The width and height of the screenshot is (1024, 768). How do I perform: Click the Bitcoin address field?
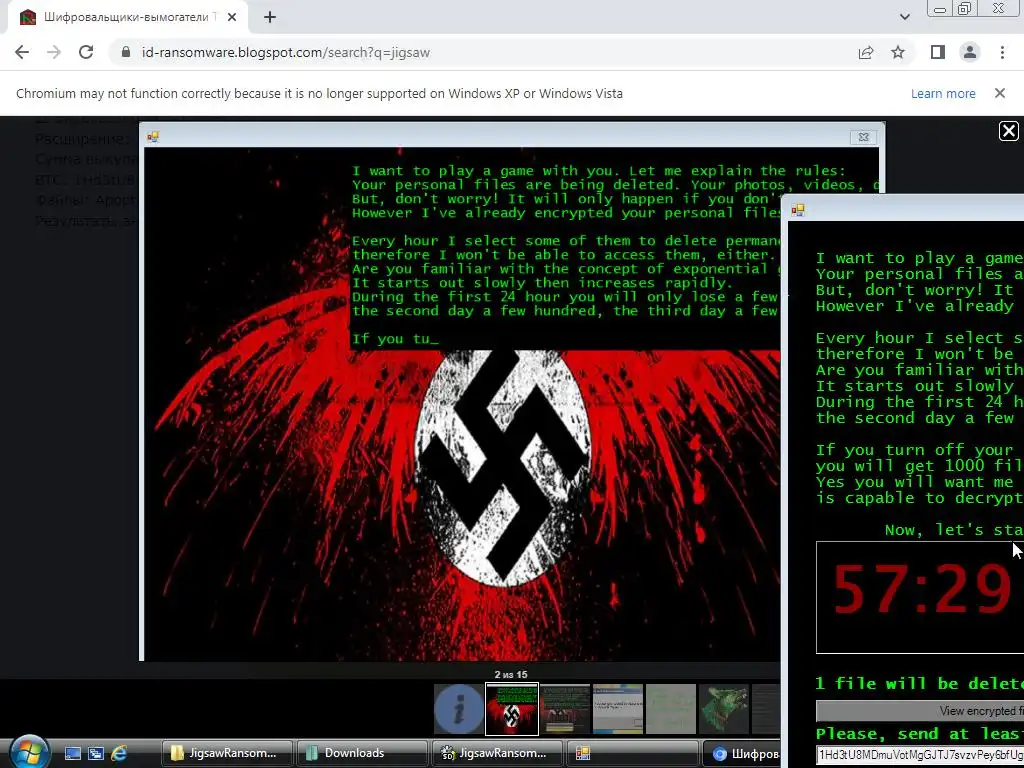[920, 754]
